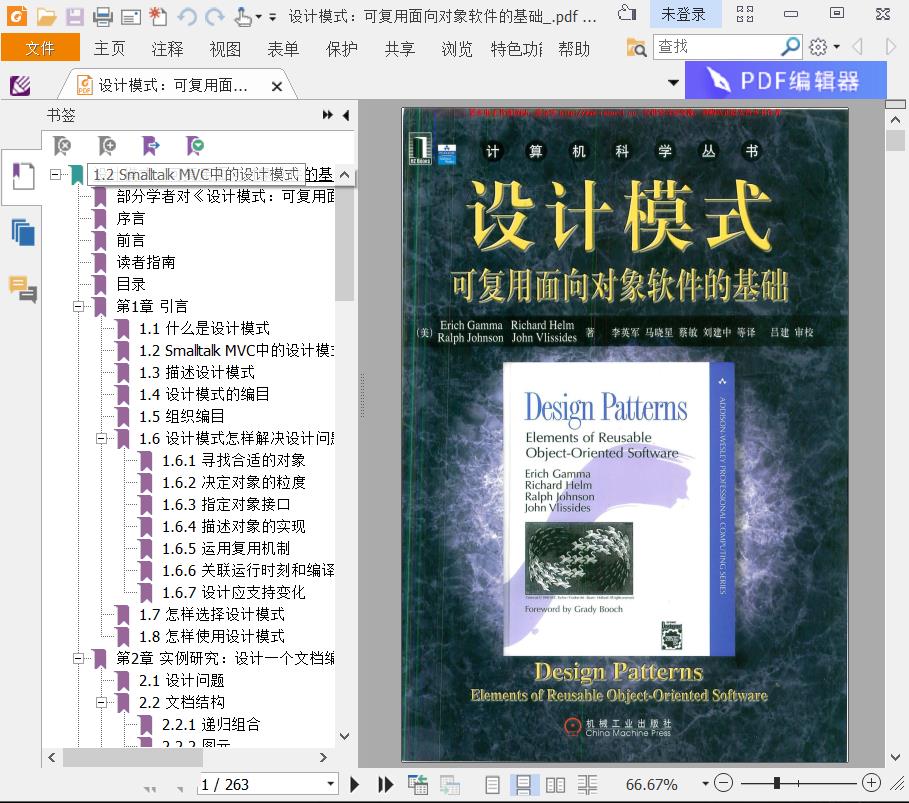Click the Undo arrow icon
The height and width of the screenshot is (803, 909).
187,16
